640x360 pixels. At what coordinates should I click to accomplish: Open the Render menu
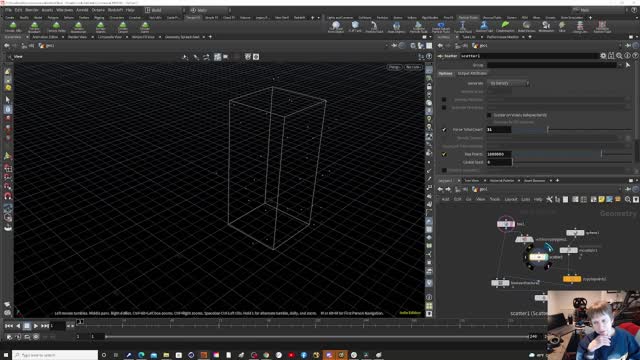click(x=32, y=10)
